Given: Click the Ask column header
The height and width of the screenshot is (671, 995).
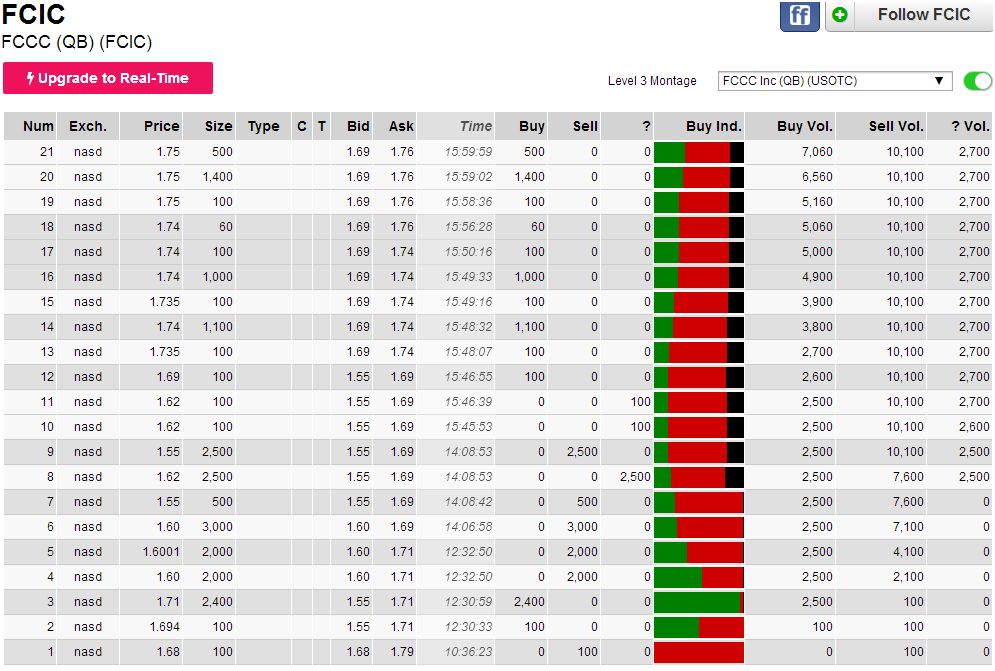Looking at the screenshot, I should point(394,126).
